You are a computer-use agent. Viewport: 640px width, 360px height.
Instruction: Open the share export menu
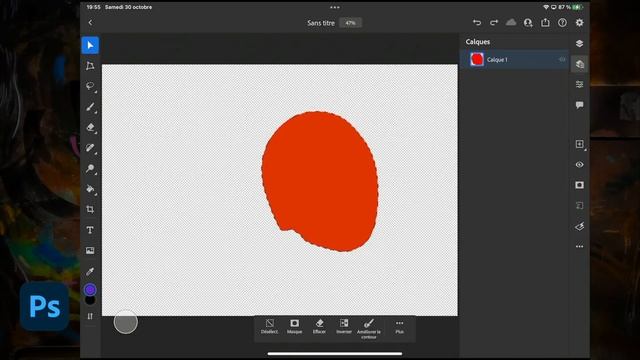(545, 22)
